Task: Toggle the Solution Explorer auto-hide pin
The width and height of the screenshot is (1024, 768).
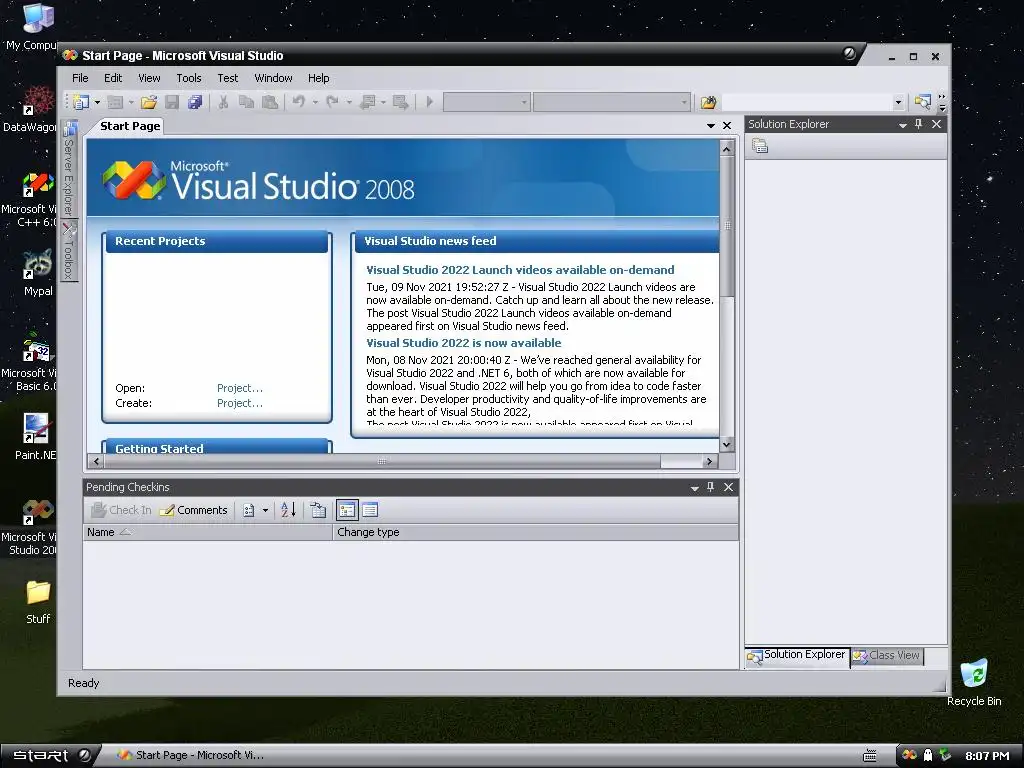Action: tap(919, 124)
